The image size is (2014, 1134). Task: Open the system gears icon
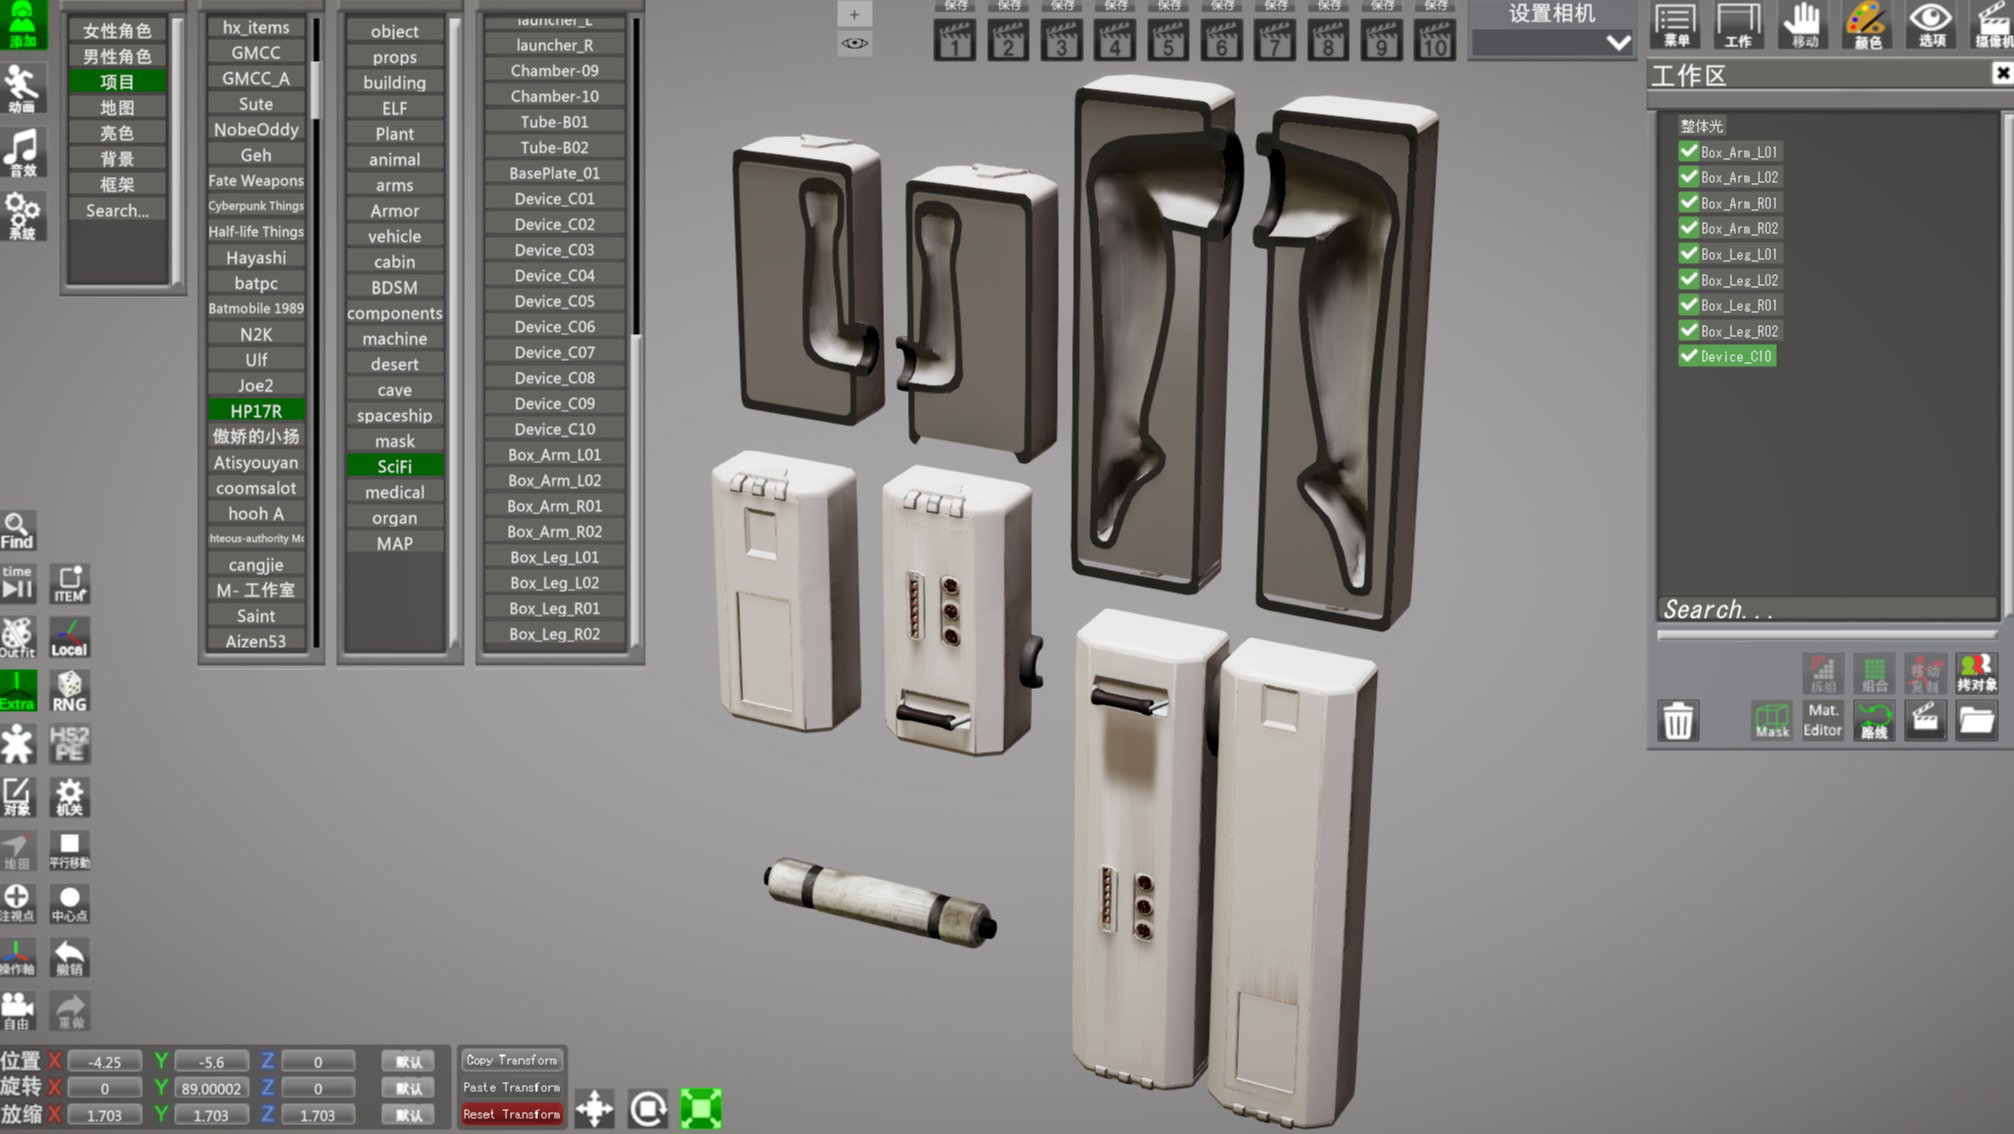point(22,216)
